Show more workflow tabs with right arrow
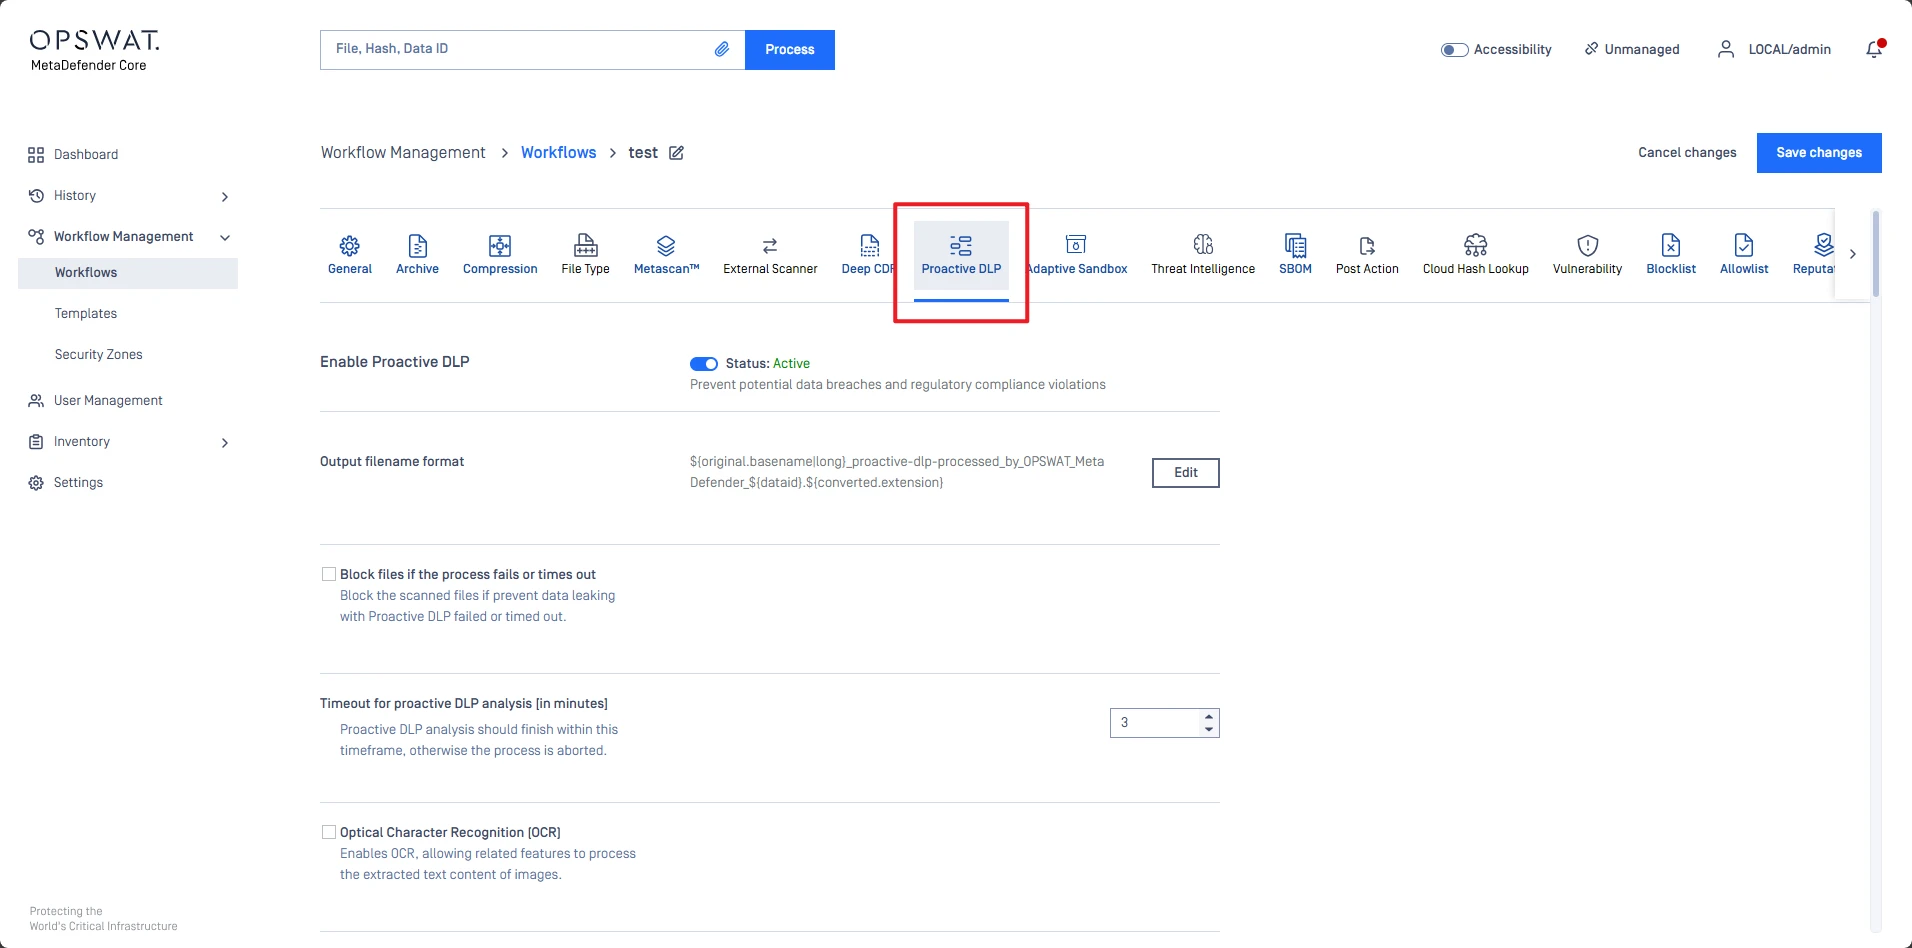 point(1853,254)
